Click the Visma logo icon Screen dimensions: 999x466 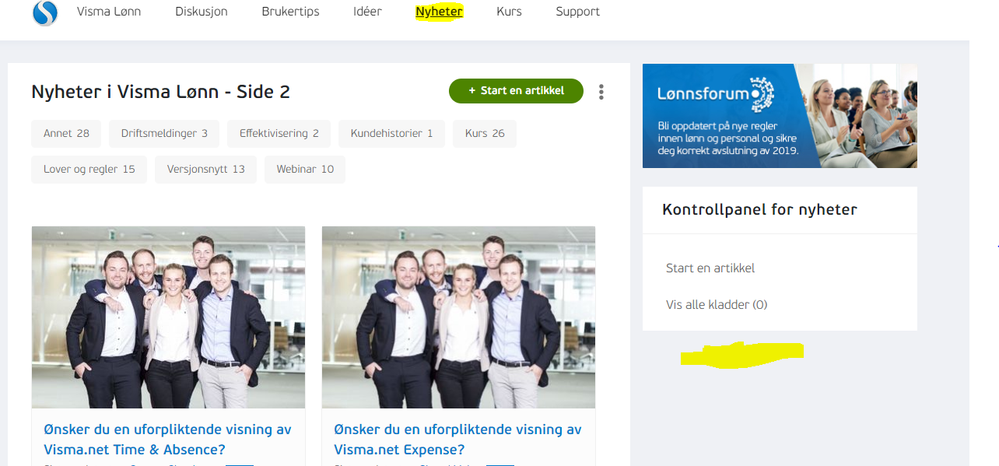[x=45, y=12]
